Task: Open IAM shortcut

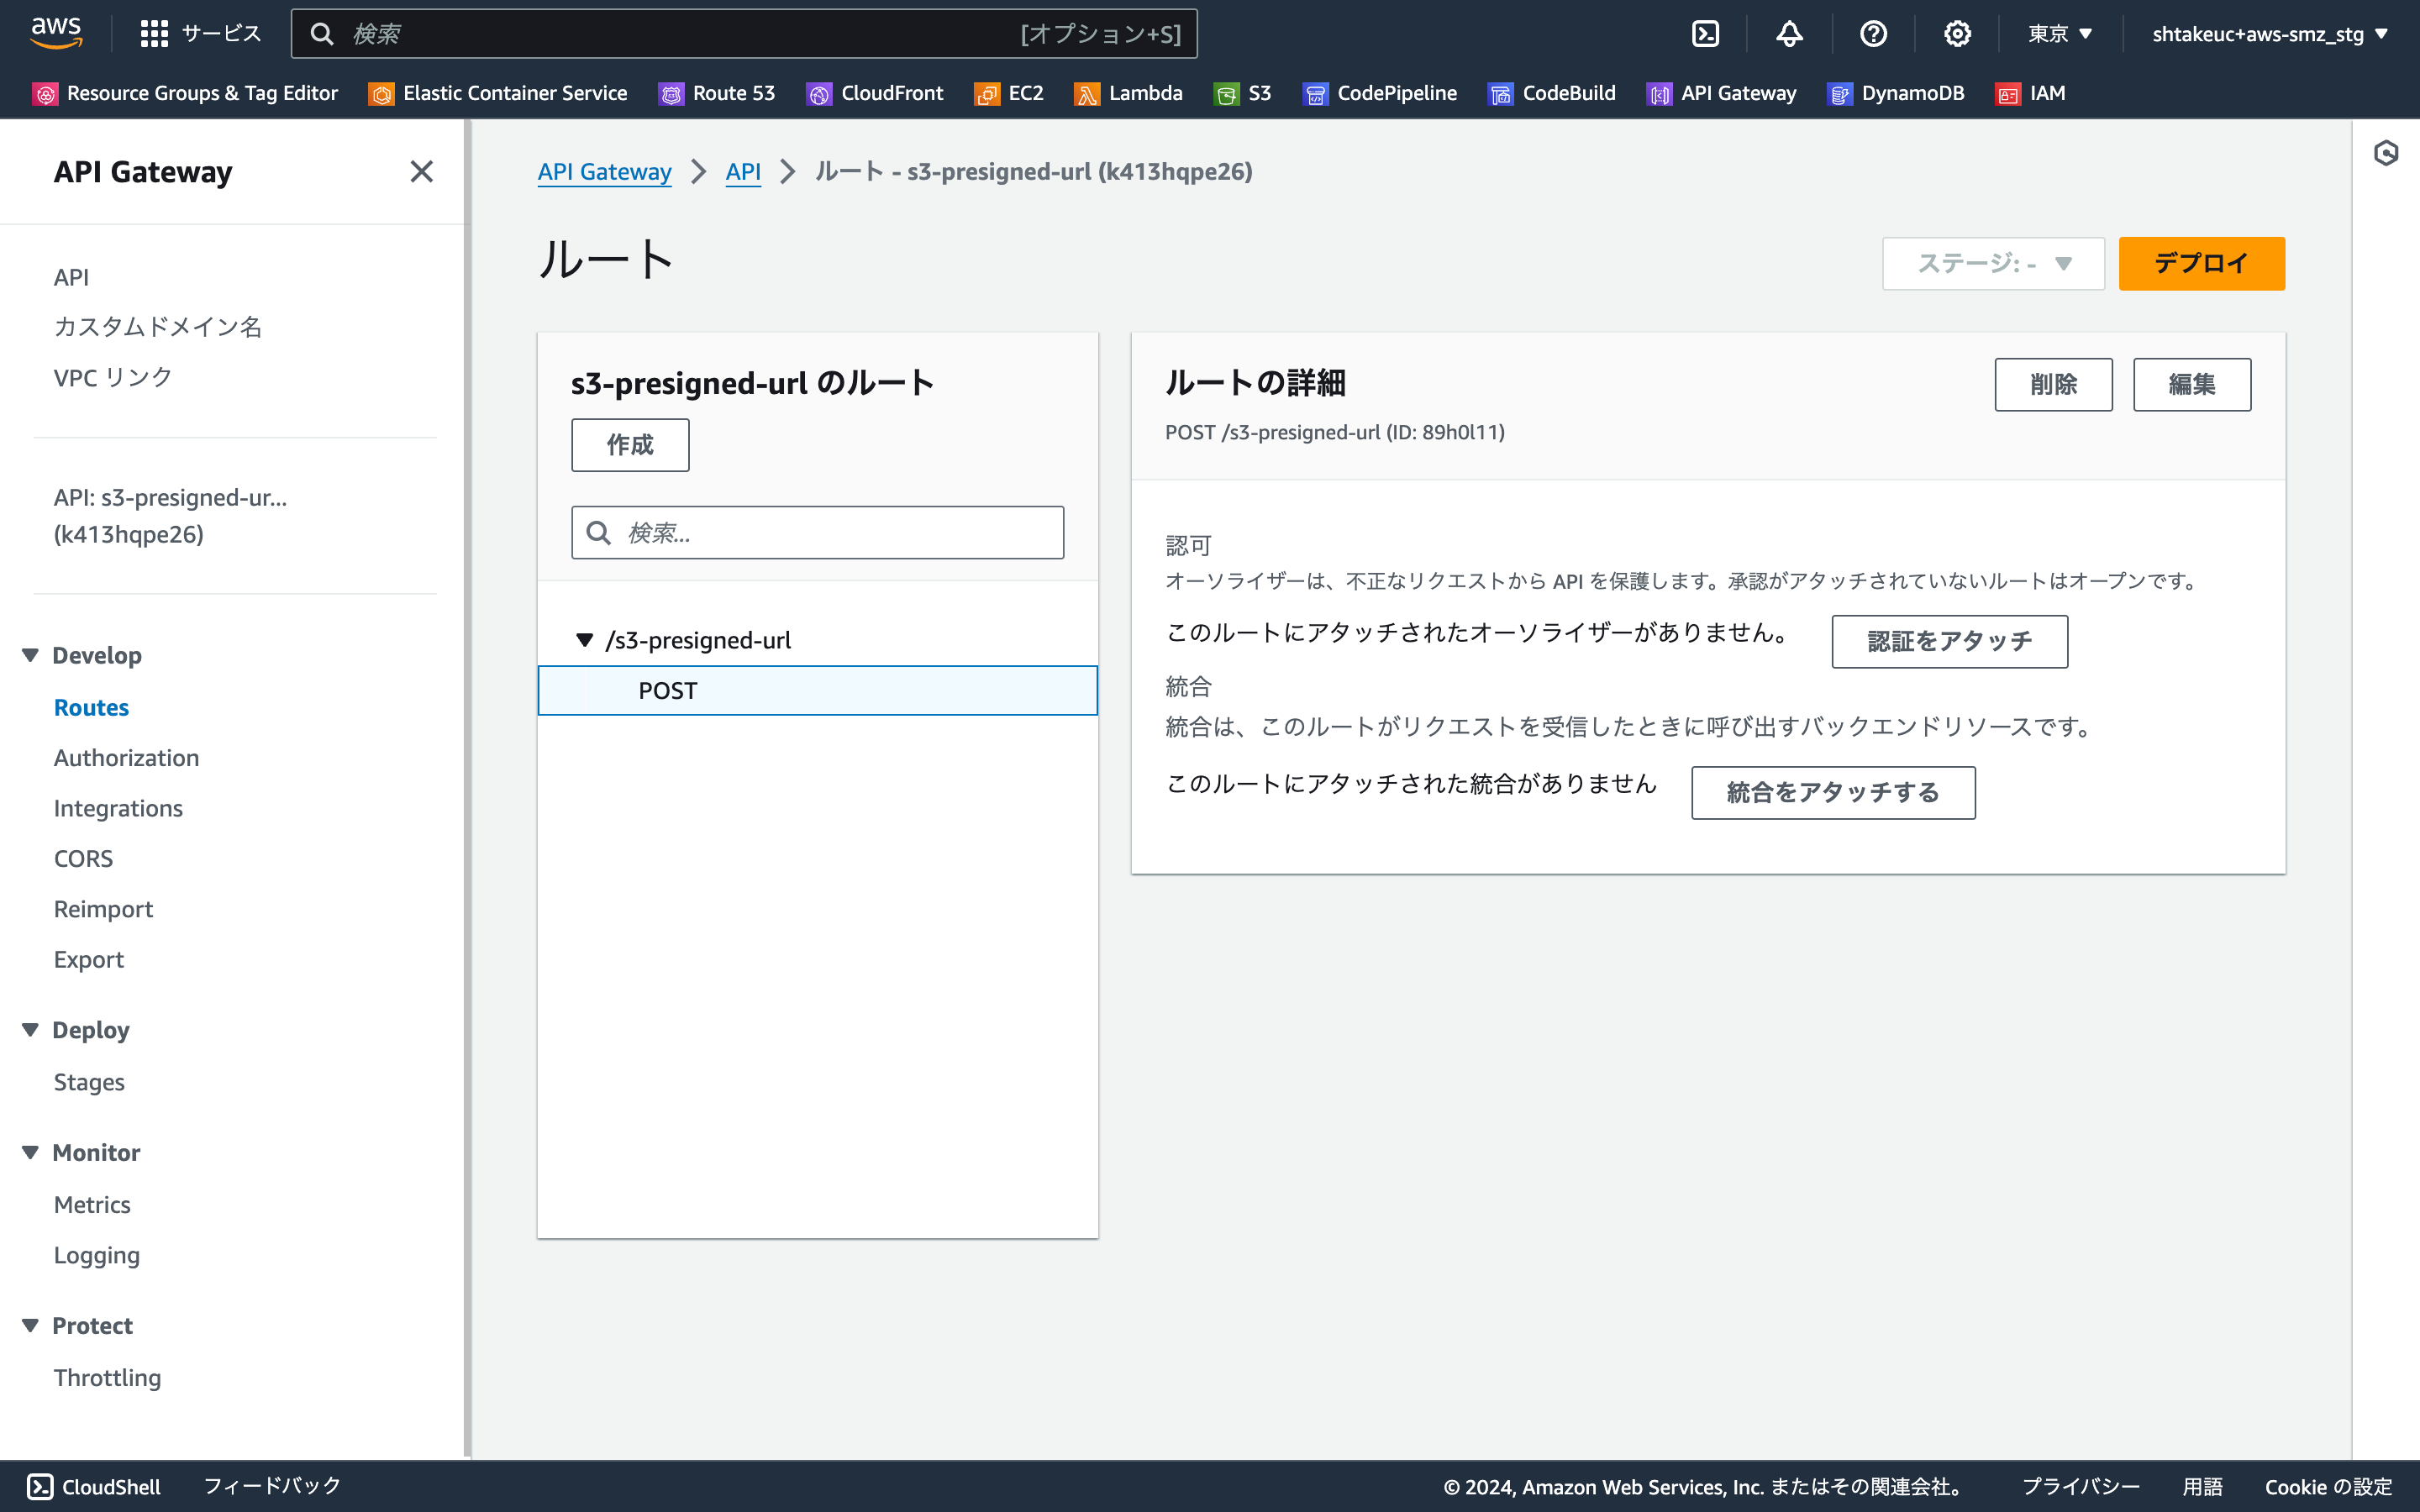Action: (x=2031, y=93)
